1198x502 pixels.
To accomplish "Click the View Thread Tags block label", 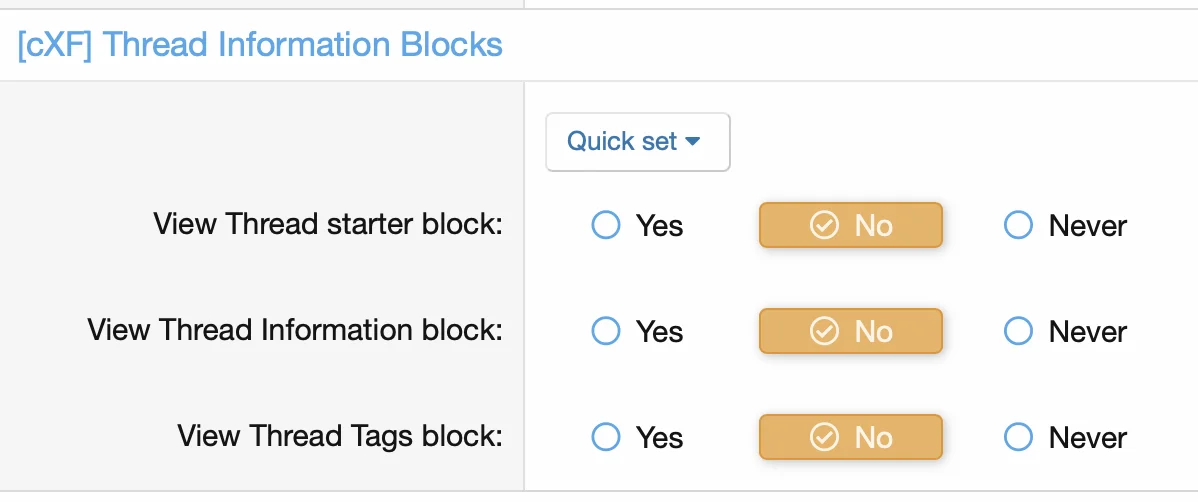I will pyautogui.click(x=339, y=436).
